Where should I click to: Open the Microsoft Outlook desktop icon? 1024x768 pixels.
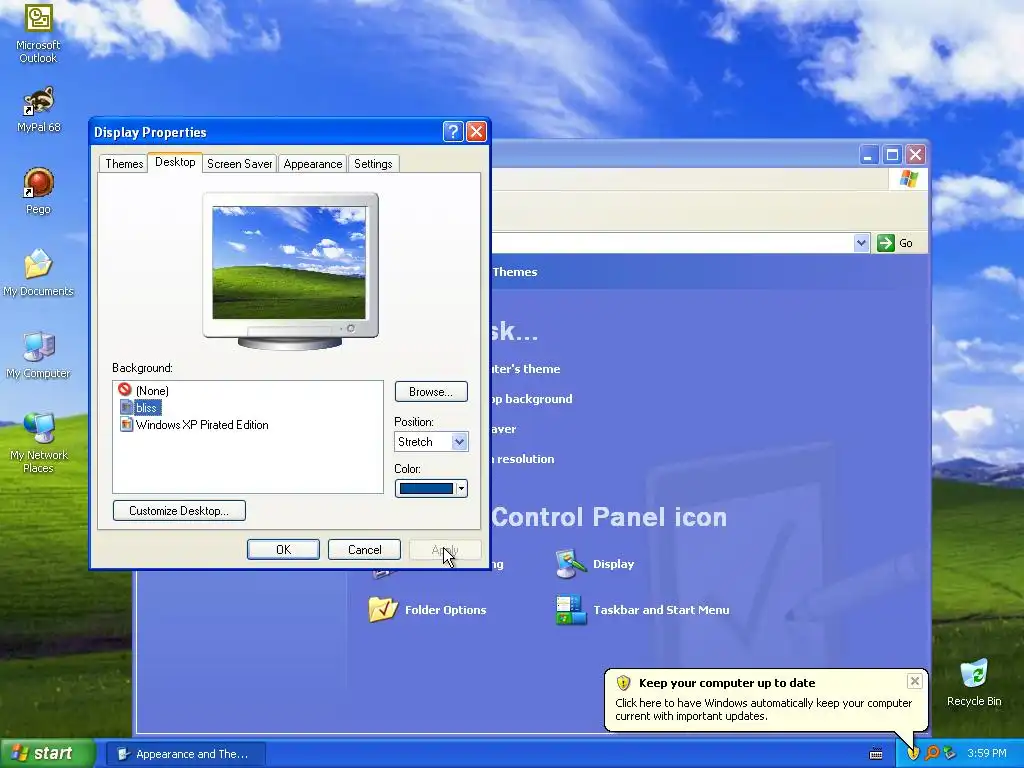coord(38,33)
